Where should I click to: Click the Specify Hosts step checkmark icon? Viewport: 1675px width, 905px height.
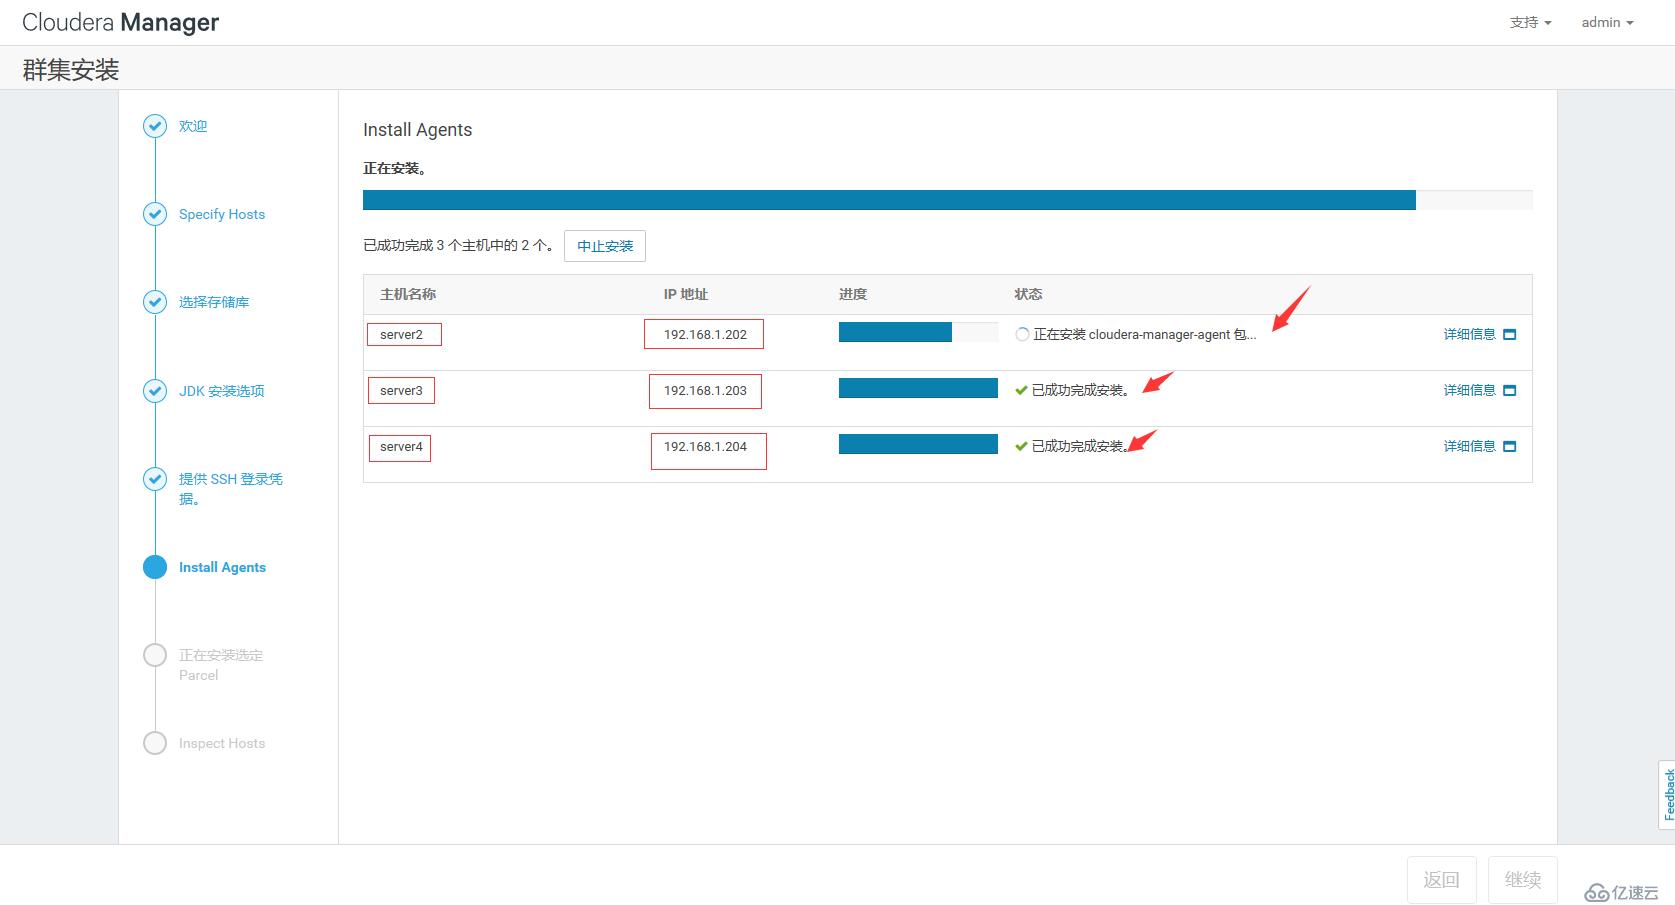click(155, 214)
